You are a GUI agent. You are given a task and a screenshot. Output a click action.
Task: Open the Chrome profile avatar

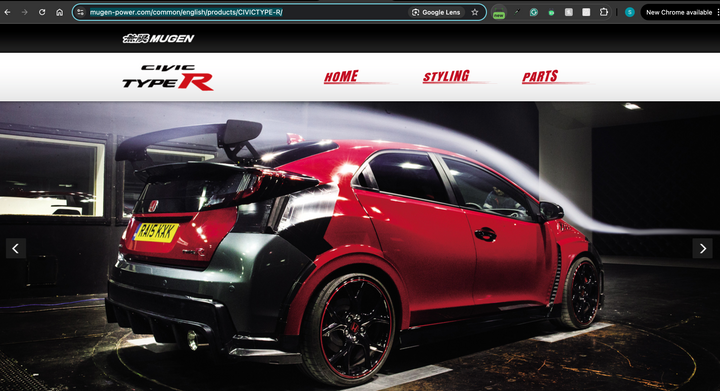pyautogui.click(x=630, y=12)
